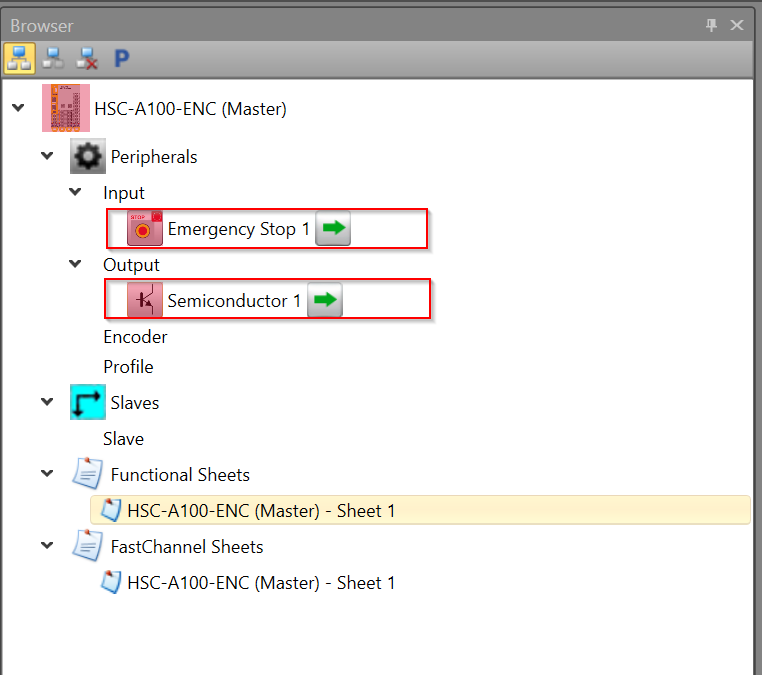Viewport: 762px width, 675px height.
Task: Select the network tree view toolbar icon
Action: click(19, 58)
